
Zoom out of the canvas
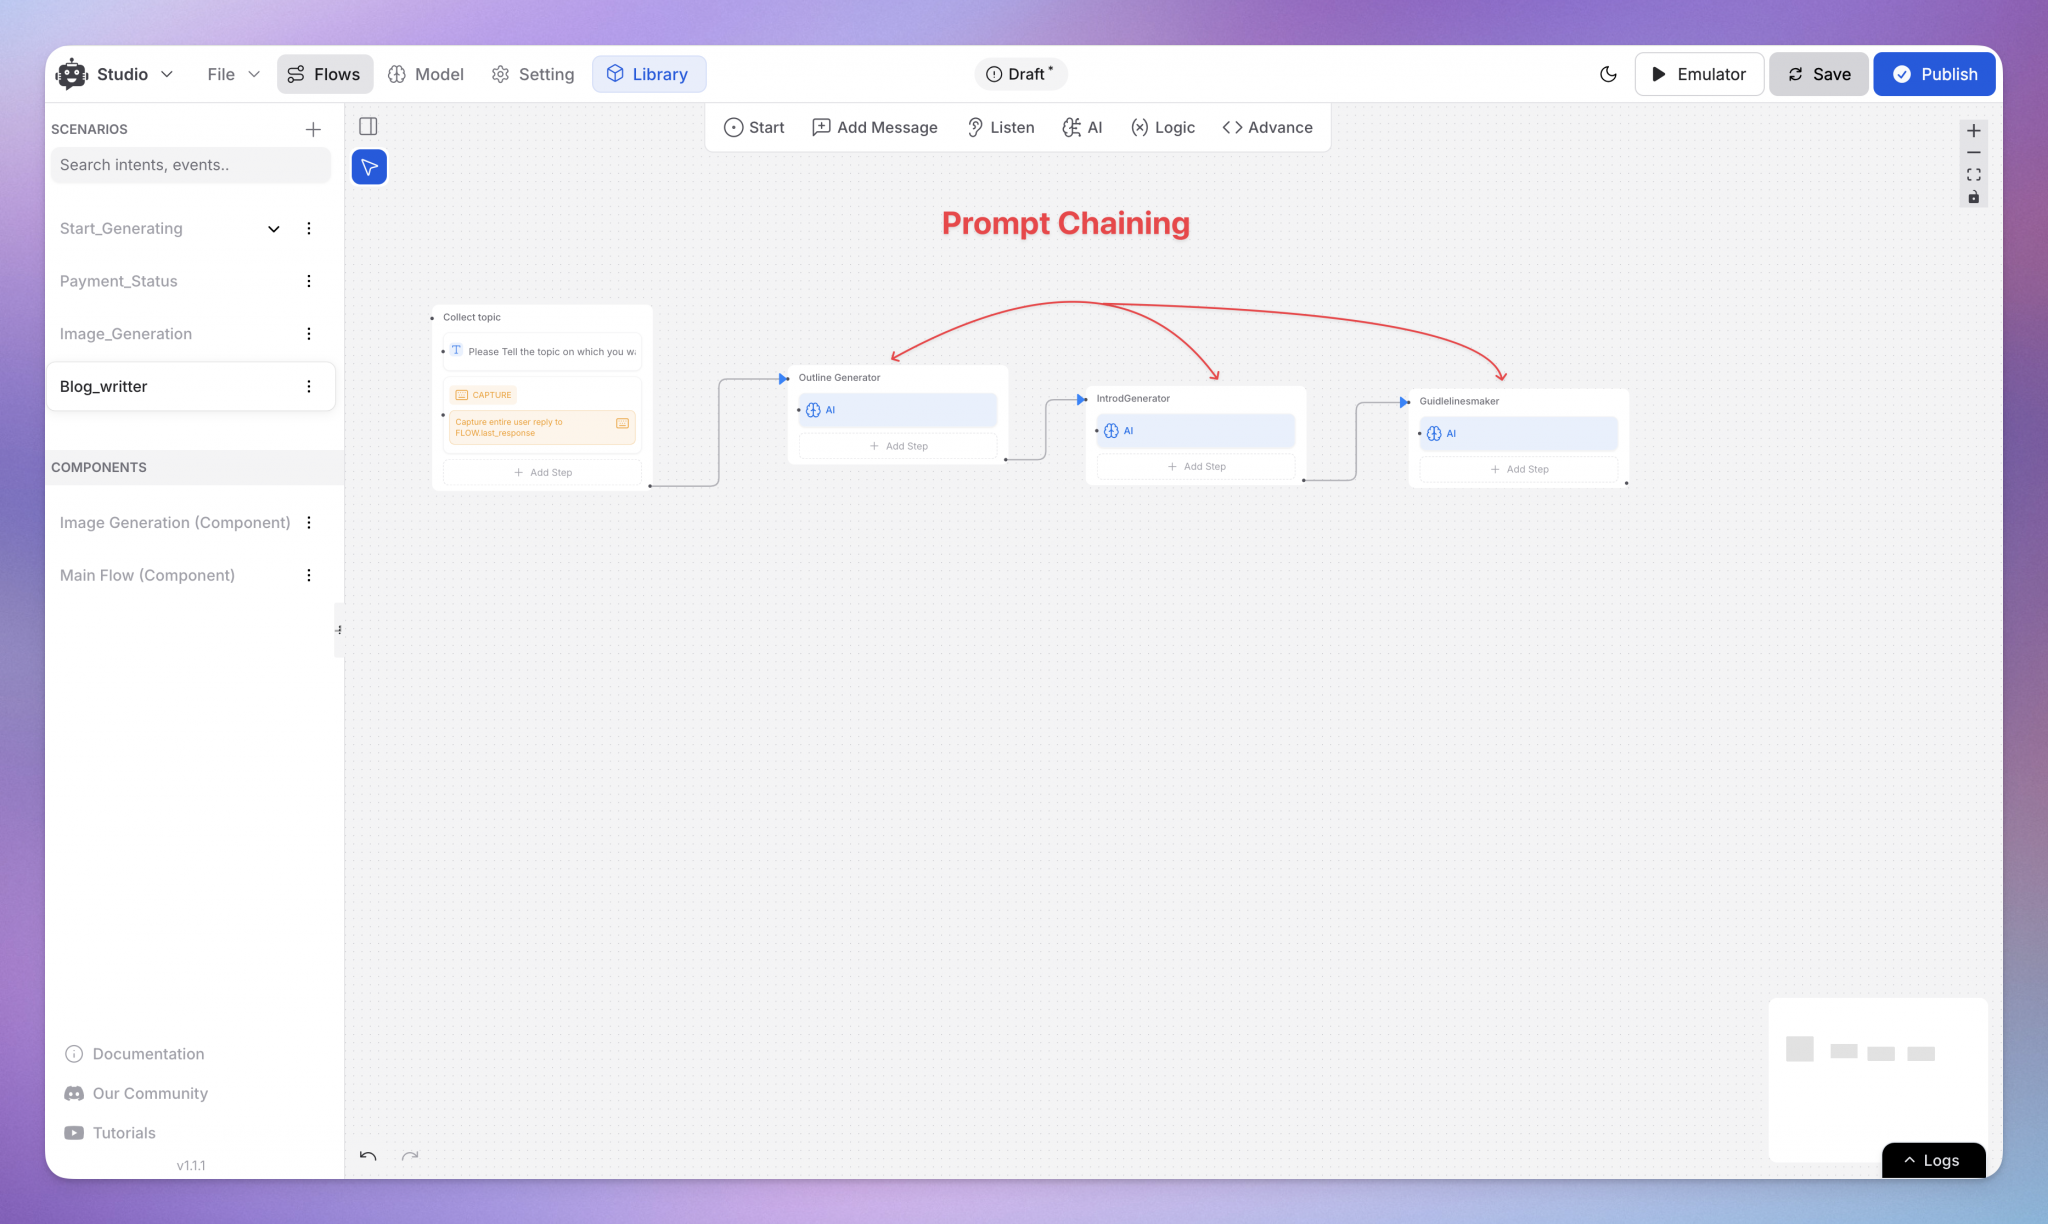pos(1973,152)
